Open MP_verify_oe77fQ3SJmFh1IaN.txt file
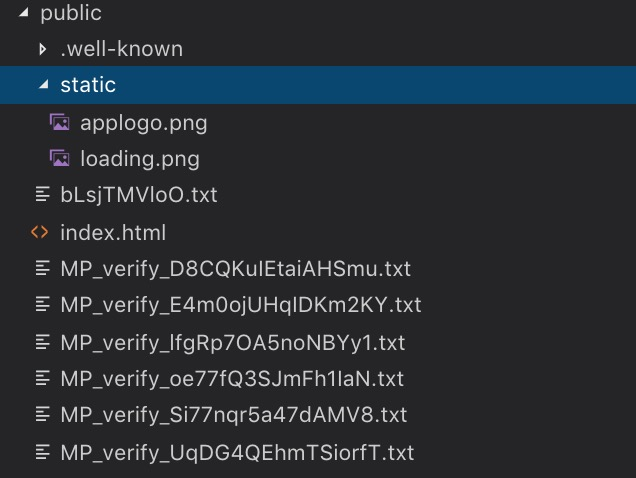The height and width of the screenshot is (478, 636). 232,379
